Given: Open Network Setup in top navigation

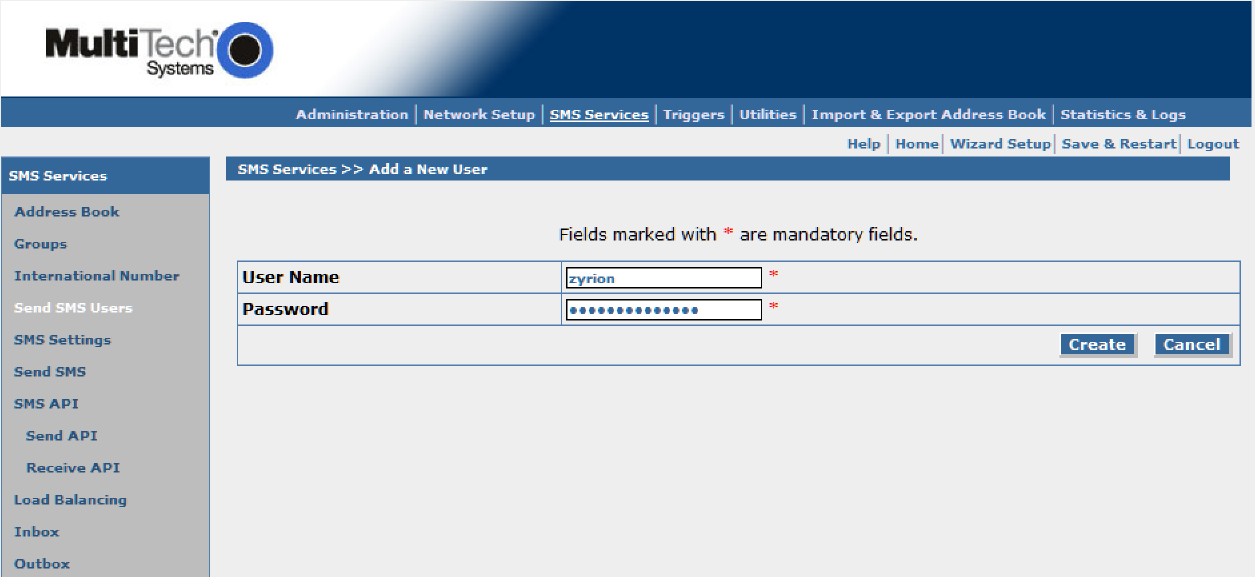Looking at the screenshot, I should (479, 115).
